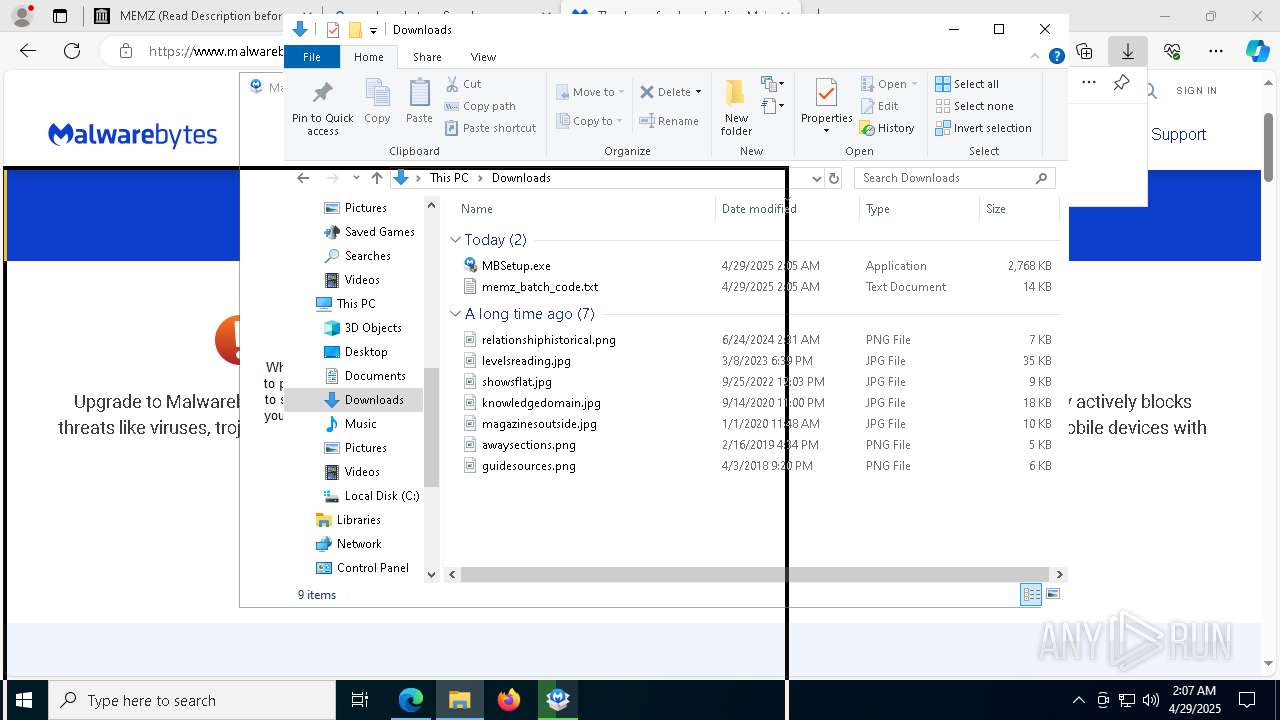The width and height of the screenshot is (1280, 720).
Task: Go up one folder level arrow
Action: pos(376,178)
